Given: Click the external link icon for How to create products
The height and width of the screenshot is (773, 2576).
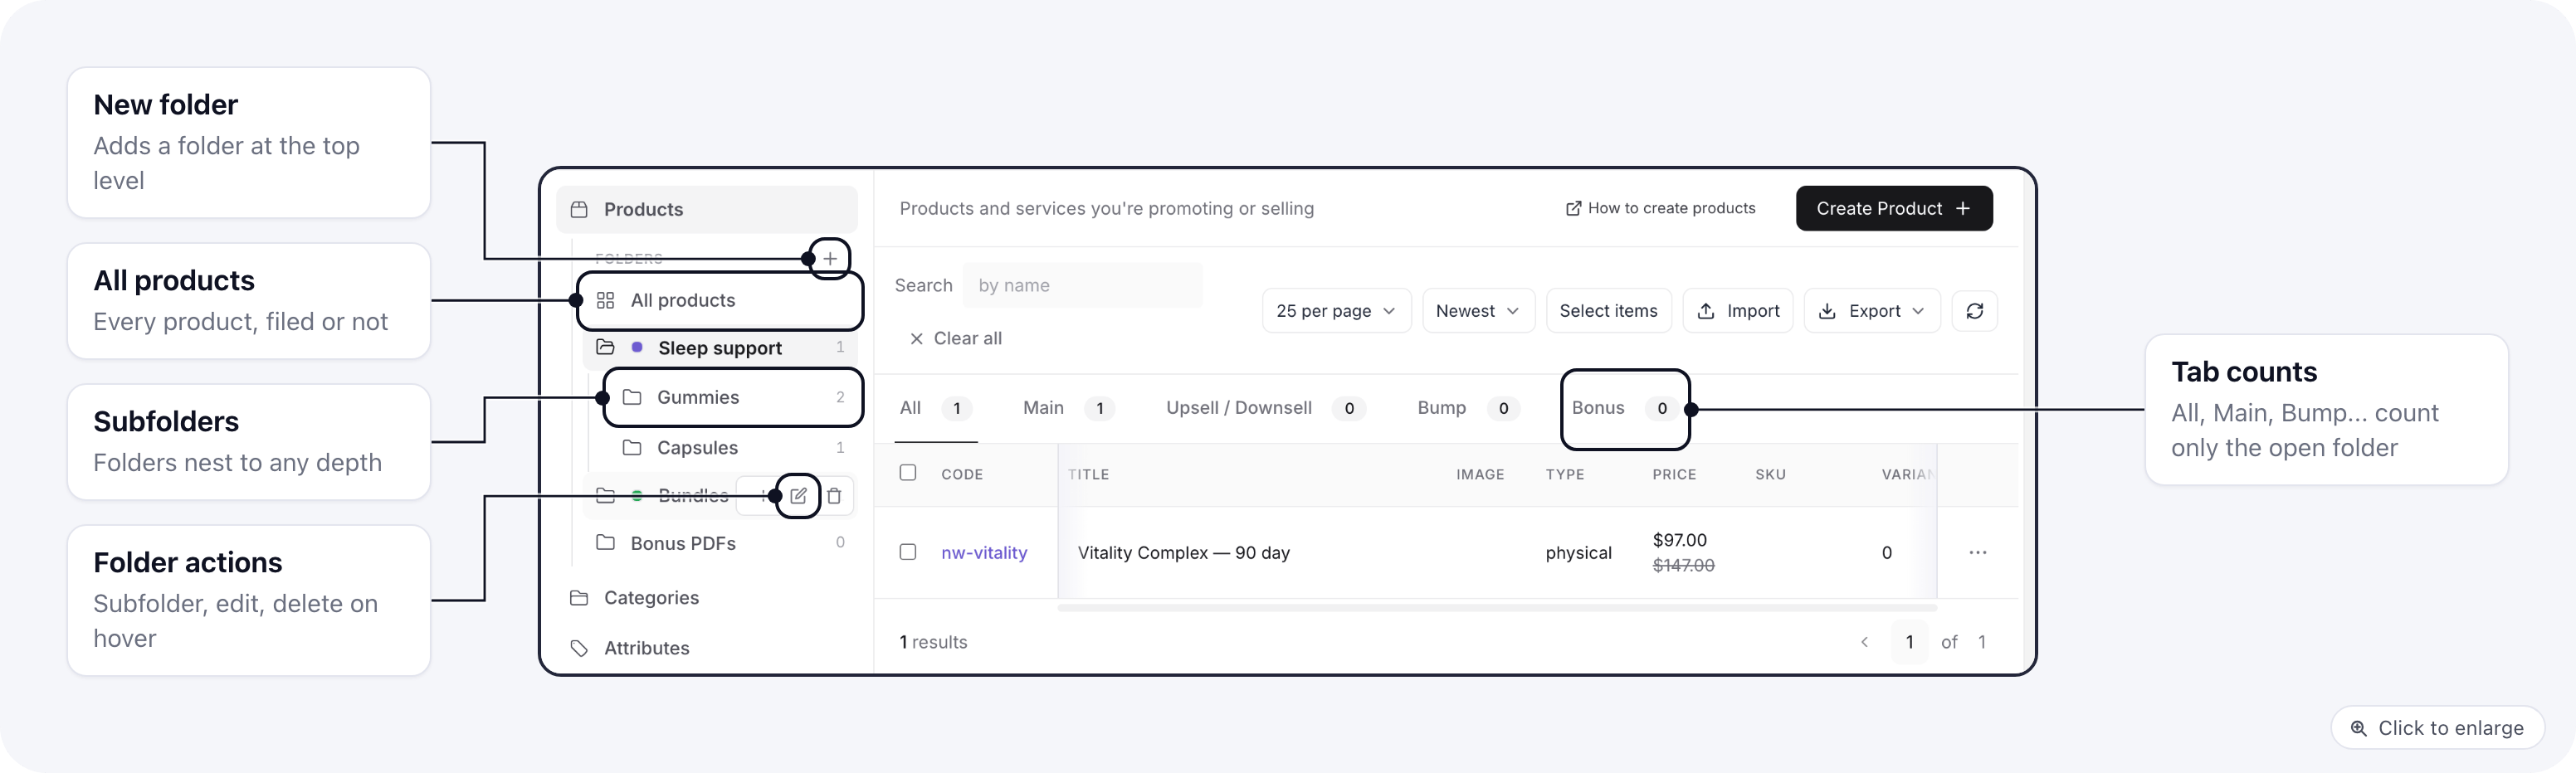Looking at the screenshot, I should pyautogui.click(x=1573, y=208).
